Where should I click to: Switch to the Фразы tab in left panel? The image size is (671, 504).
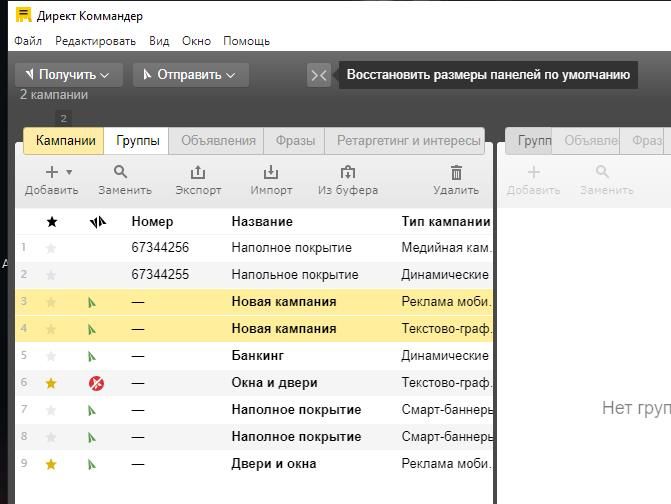(295, 141)
